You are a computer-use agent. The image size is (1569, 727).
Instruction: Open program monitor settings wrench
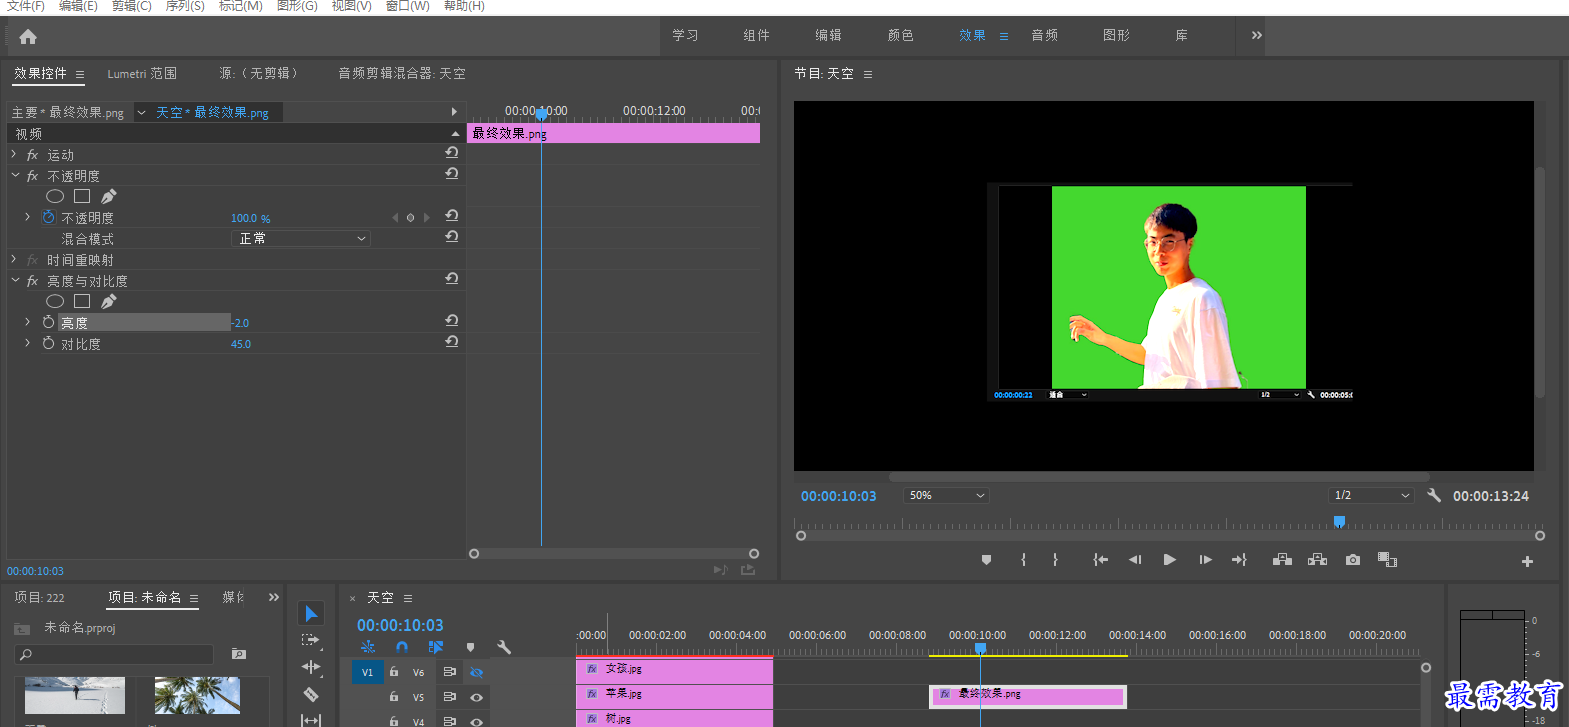(1434, 495)
